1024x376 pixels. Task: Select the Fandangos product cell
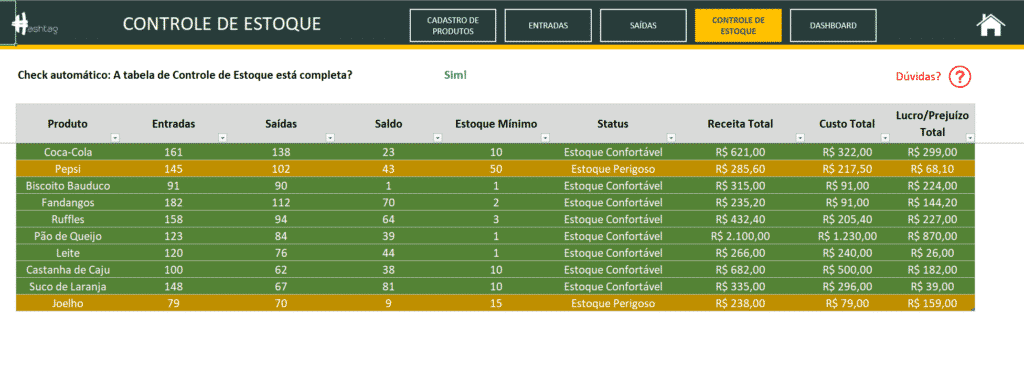click(68, 202)
